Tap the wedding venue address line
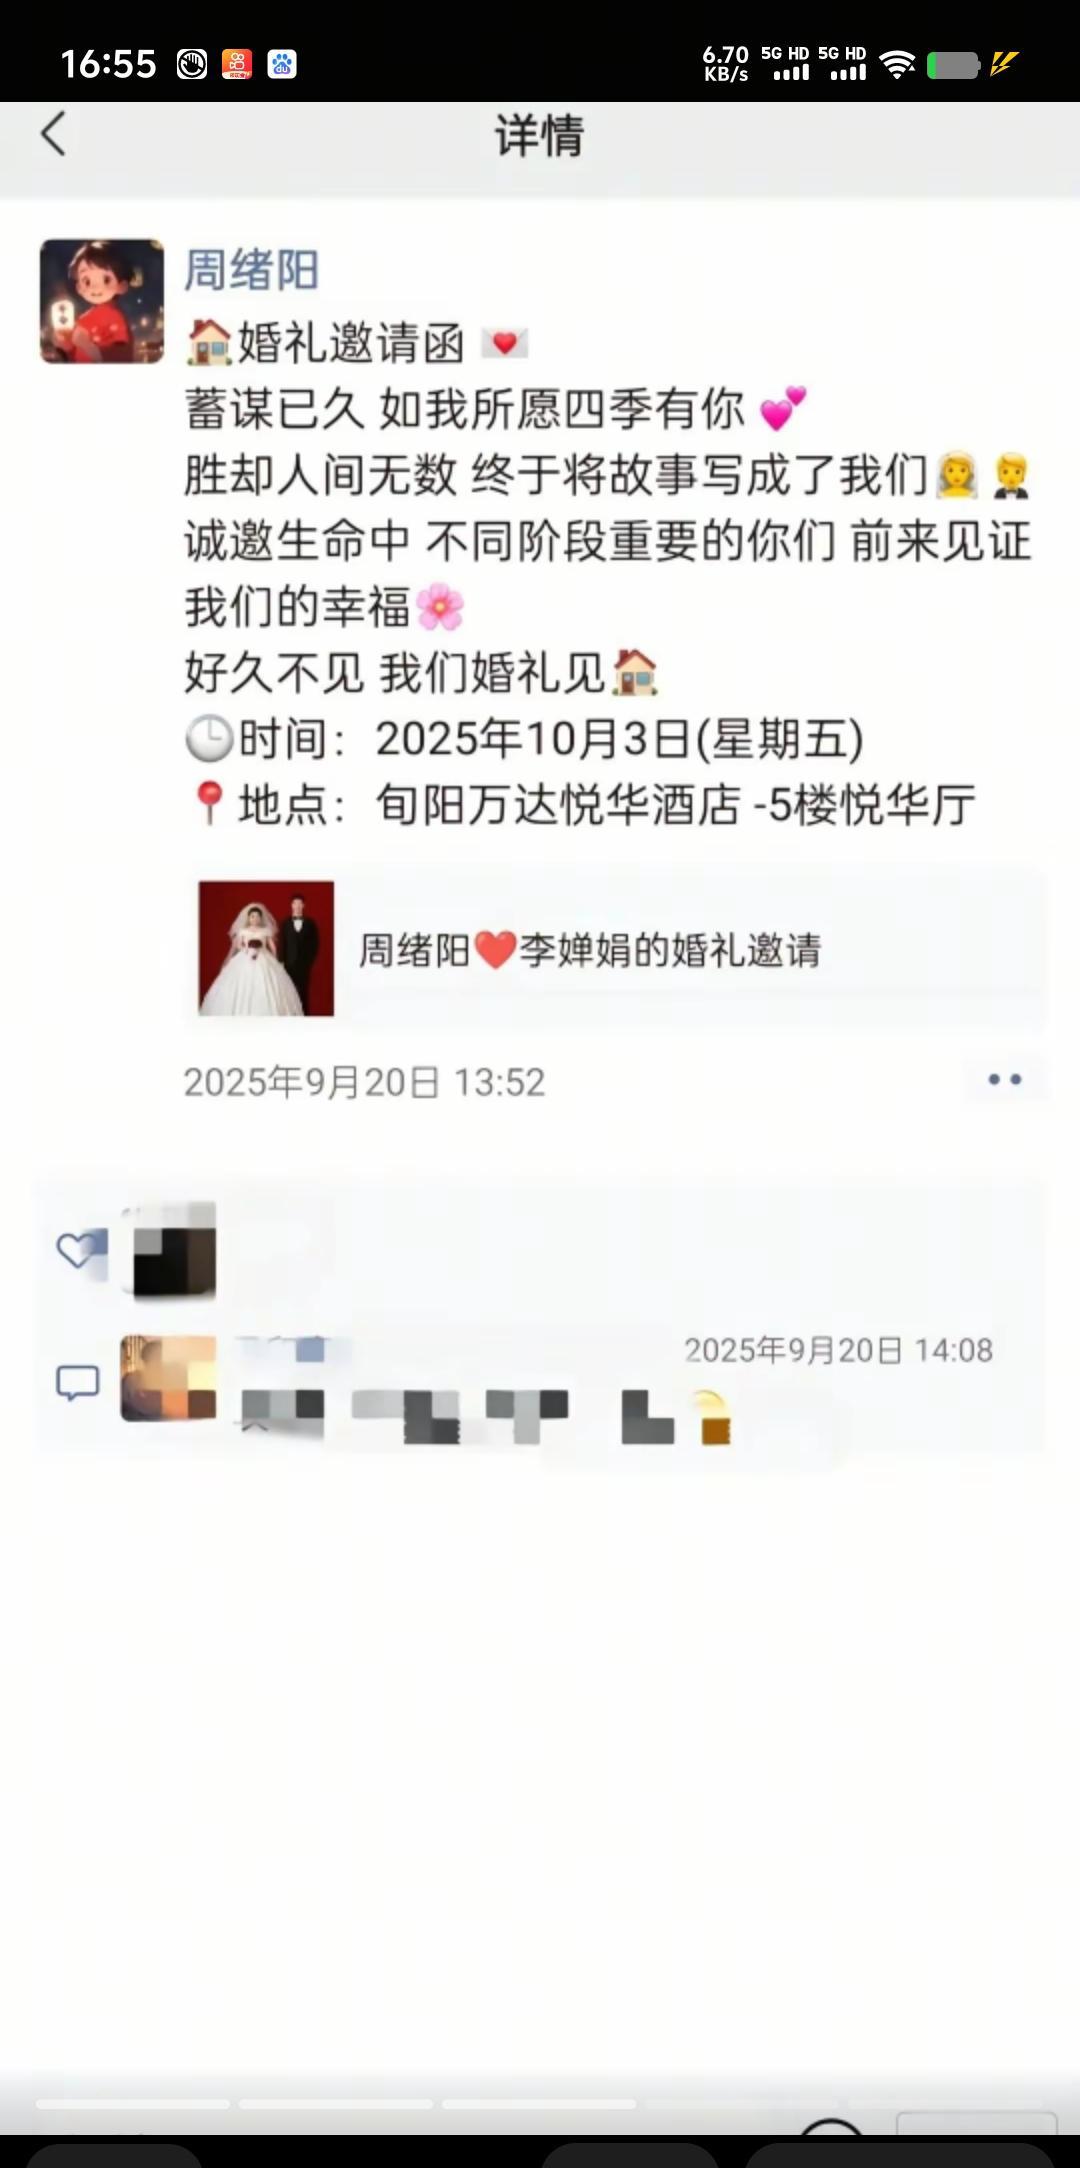This screenshot has height=2168, width=1080. [x=581, y=804]
